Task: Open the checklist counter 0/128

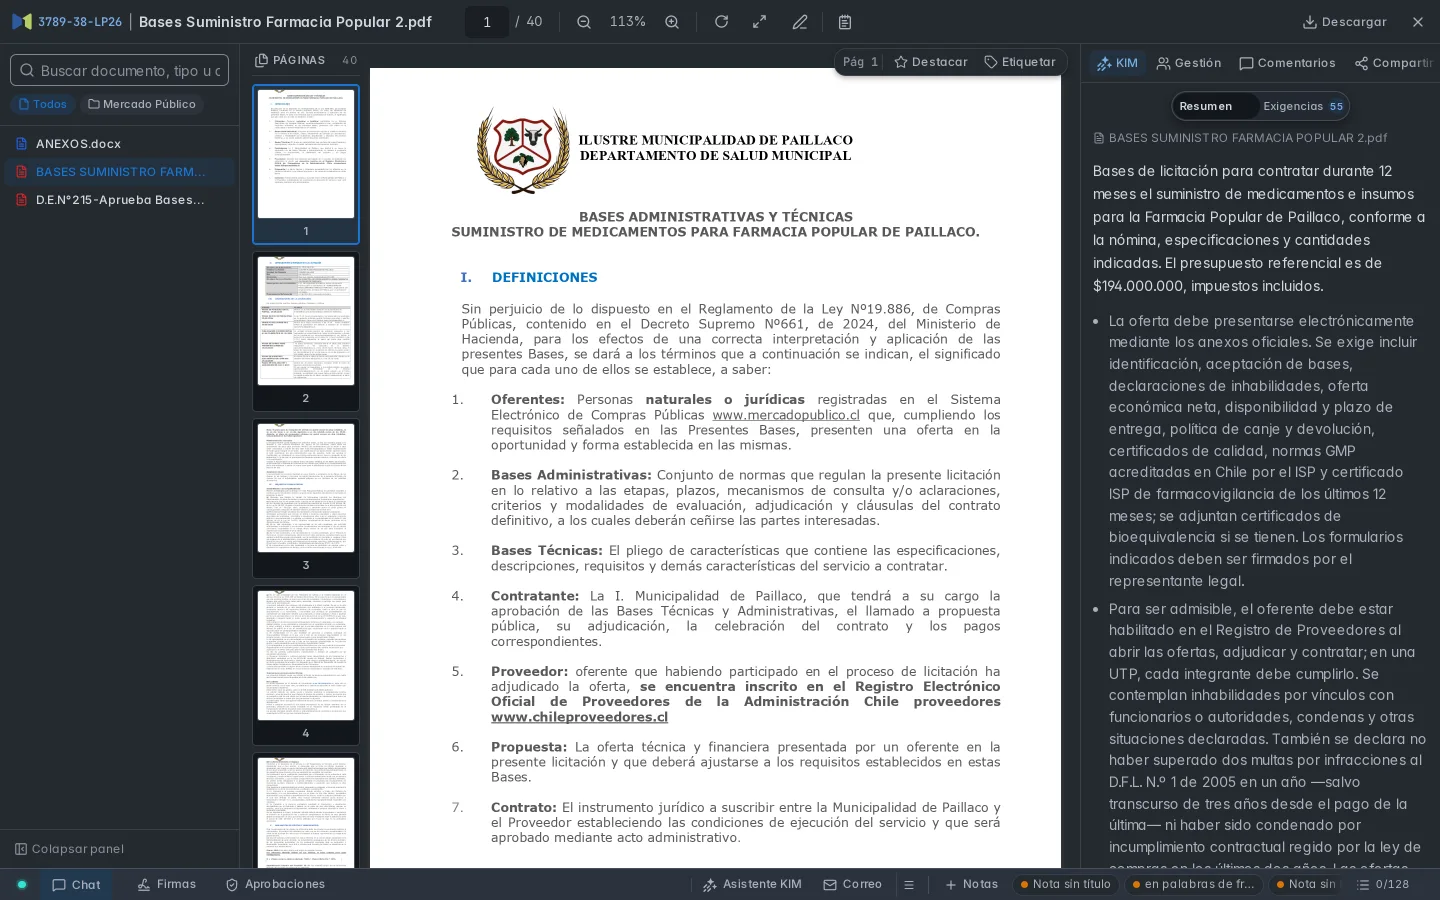Action: (1383, 885)
